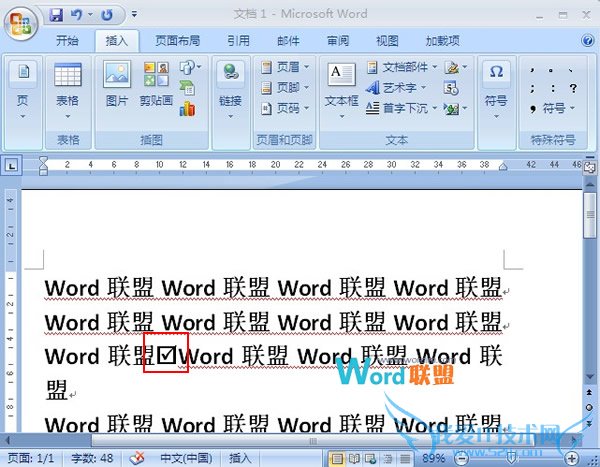Insert SmartArt graphic icon
Image resolution: width=600 pixels, height=467 pixels.
[187, 88]
